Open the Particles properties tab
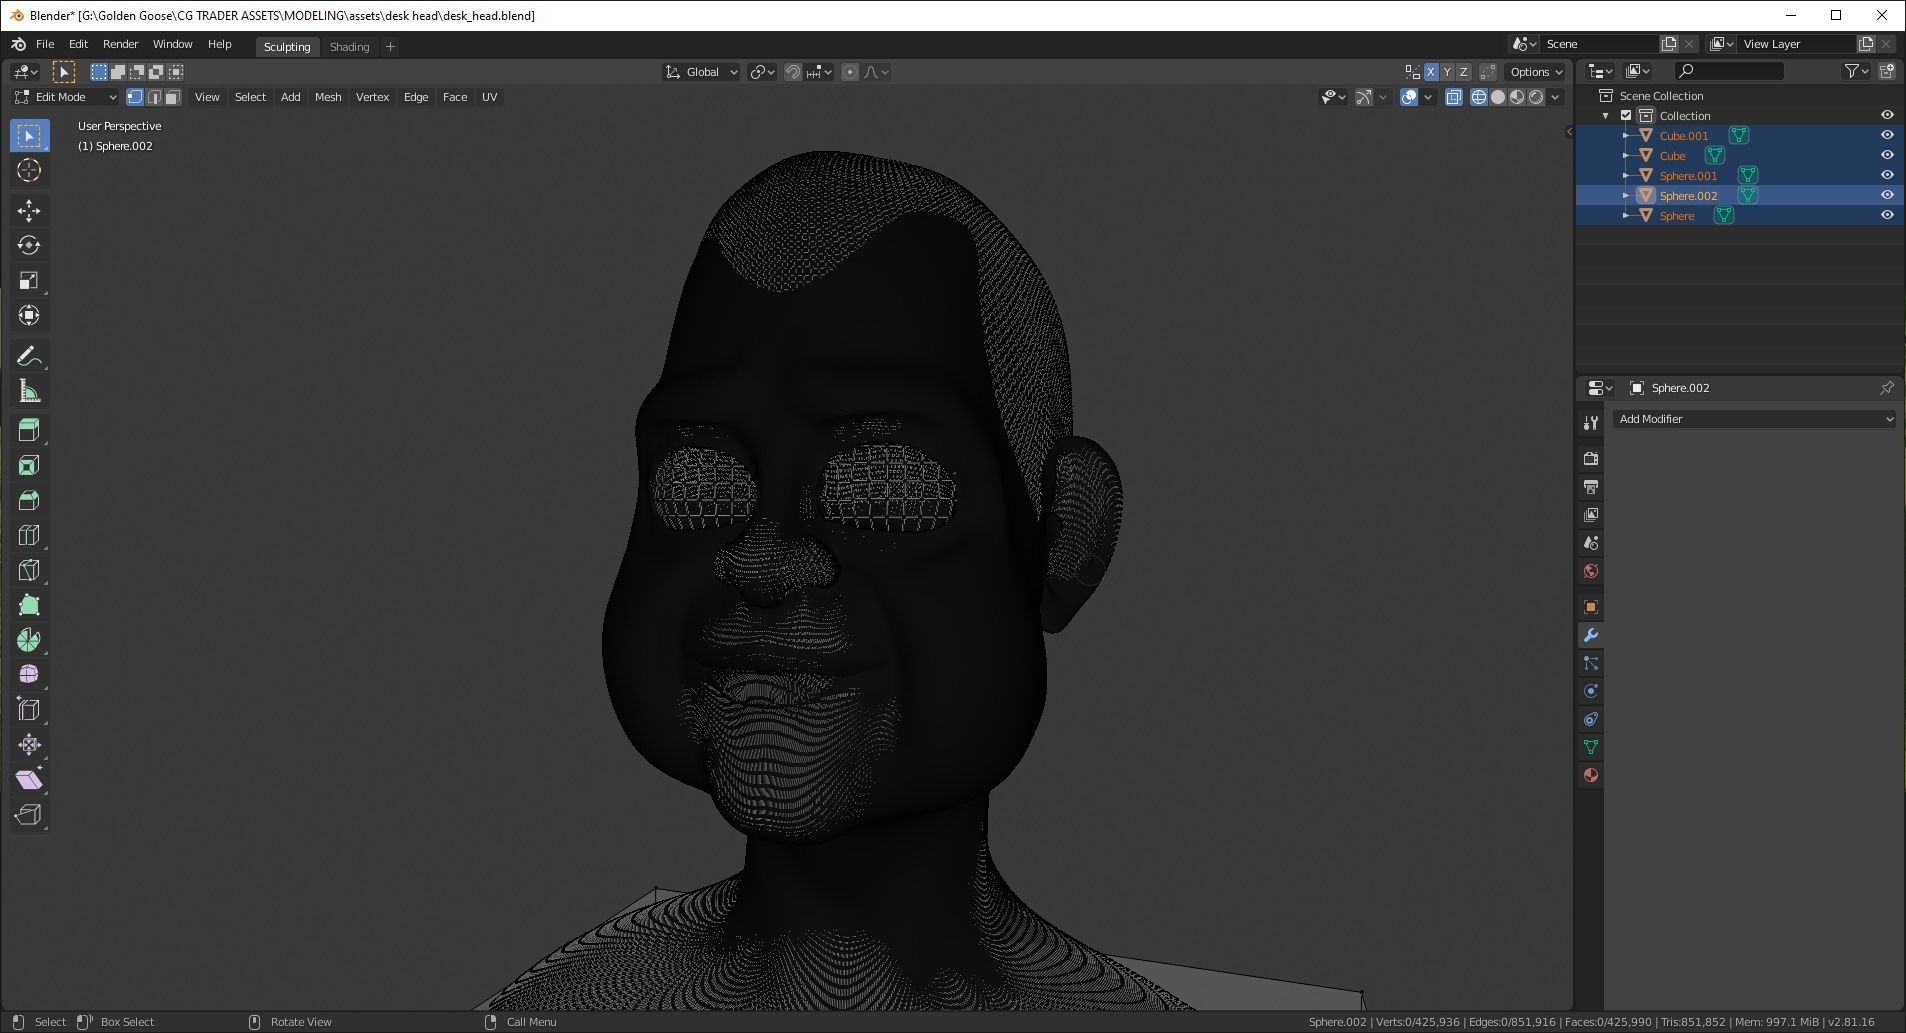The width and height of the screenshot is (1906, 1033). [1590, 662]
